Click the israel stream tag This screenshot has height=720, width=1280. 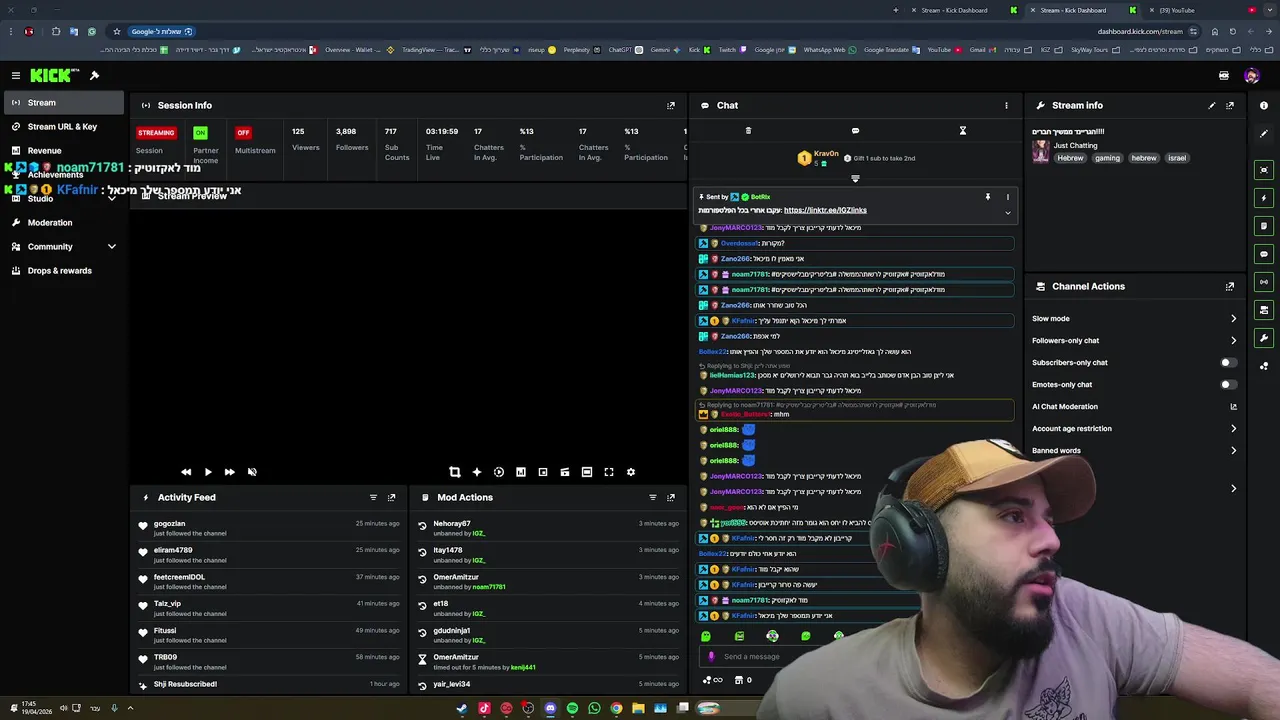pyautogui.click(x=1177, y=158)
